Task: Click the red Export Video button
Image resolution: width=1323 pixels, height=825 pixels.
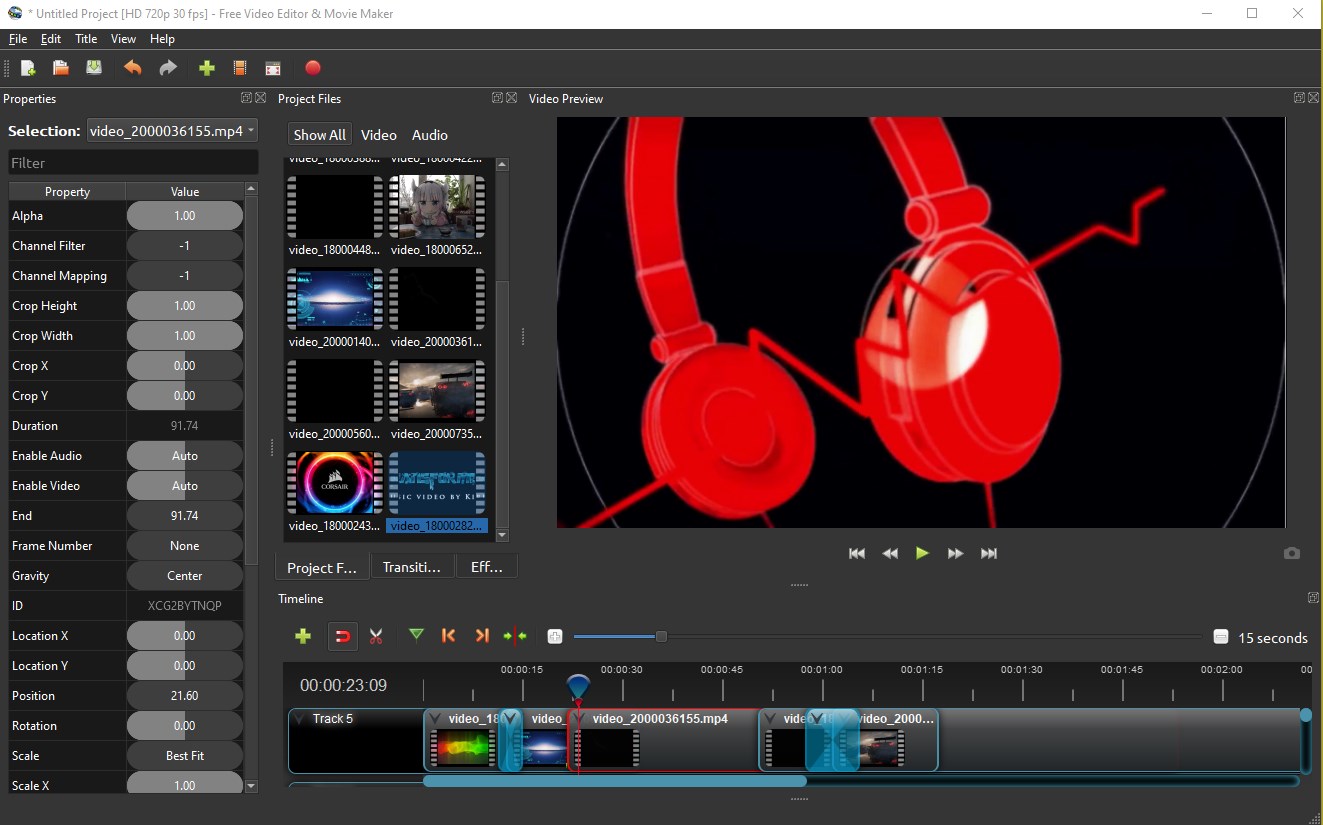Action: point(313,68)
